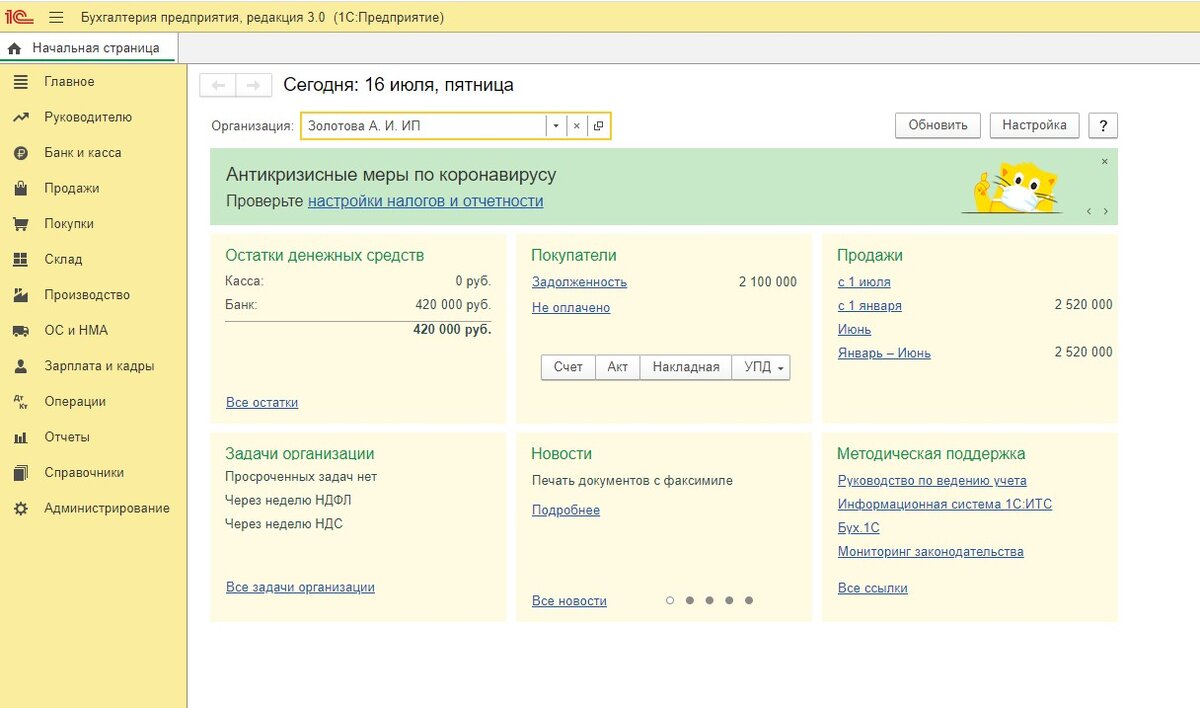Click the Продажи bag icon
The width and height of the screenshot is (1200, 708).
point(21,188)
